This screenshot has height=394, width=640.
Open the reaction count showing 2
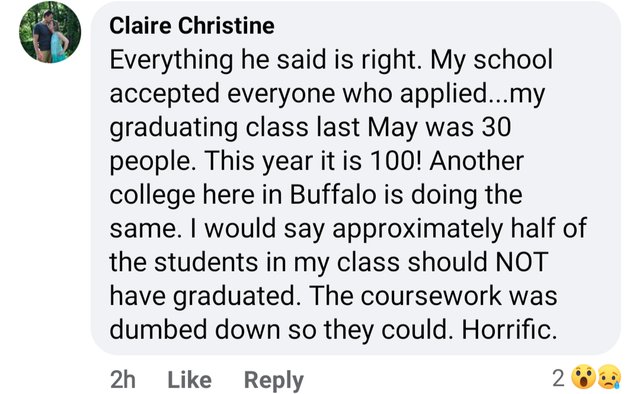[558, 378]
